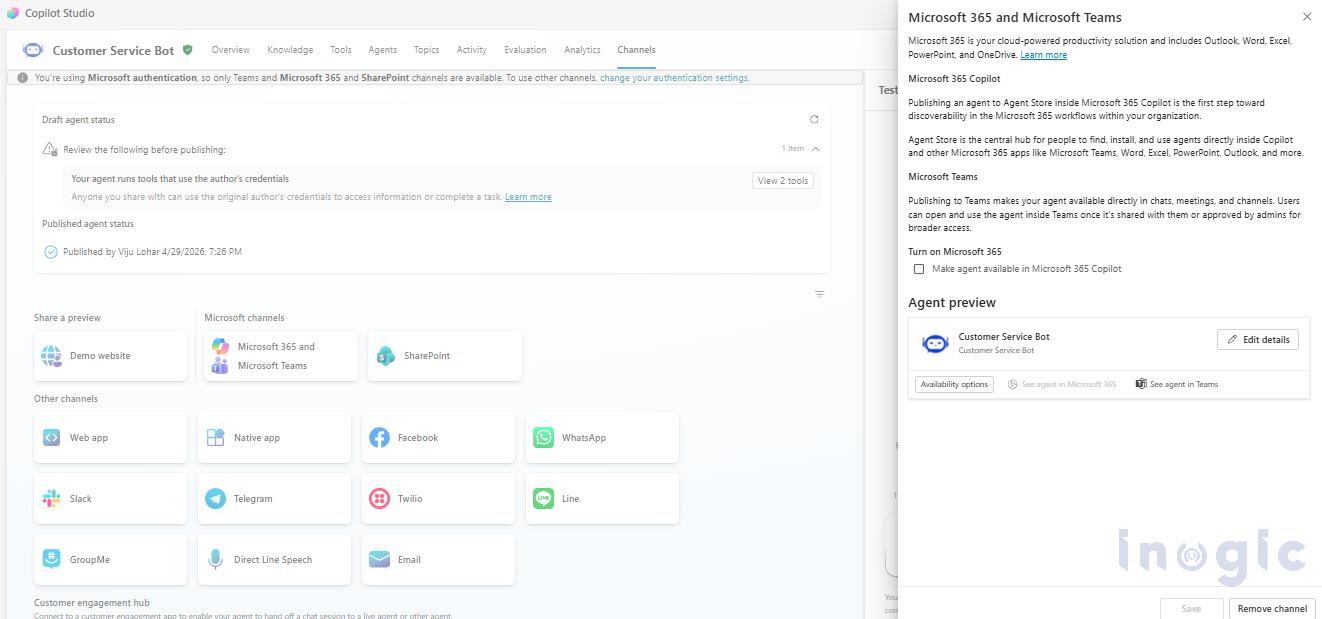Enable Make agent available in Microsoft 365 Copilot
1322x619 pixels.
[919, 269]
